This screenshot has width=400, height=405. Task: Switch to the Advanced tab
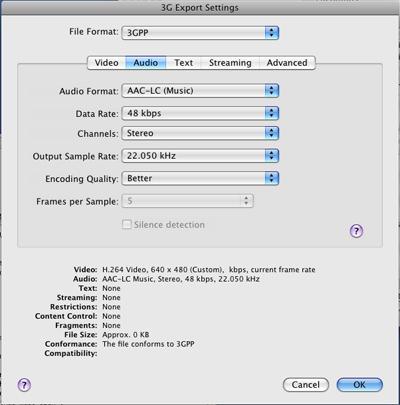287,63
